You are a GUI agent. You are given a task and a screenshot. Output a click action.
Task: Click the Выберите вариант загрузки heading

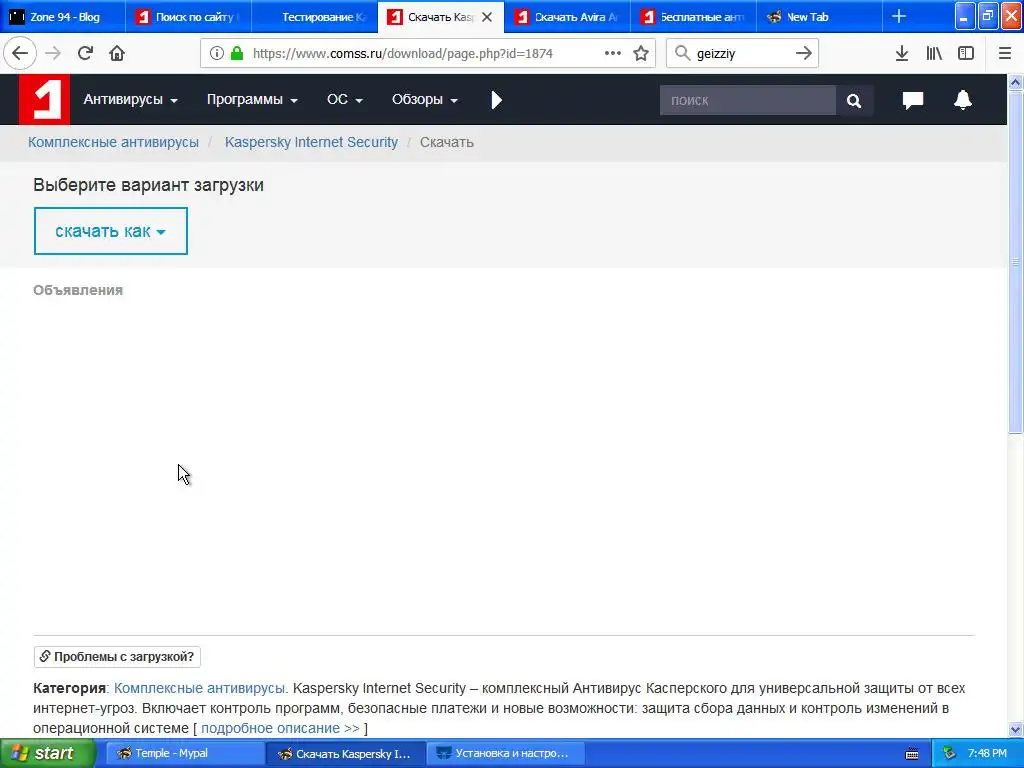pos(148,185)
